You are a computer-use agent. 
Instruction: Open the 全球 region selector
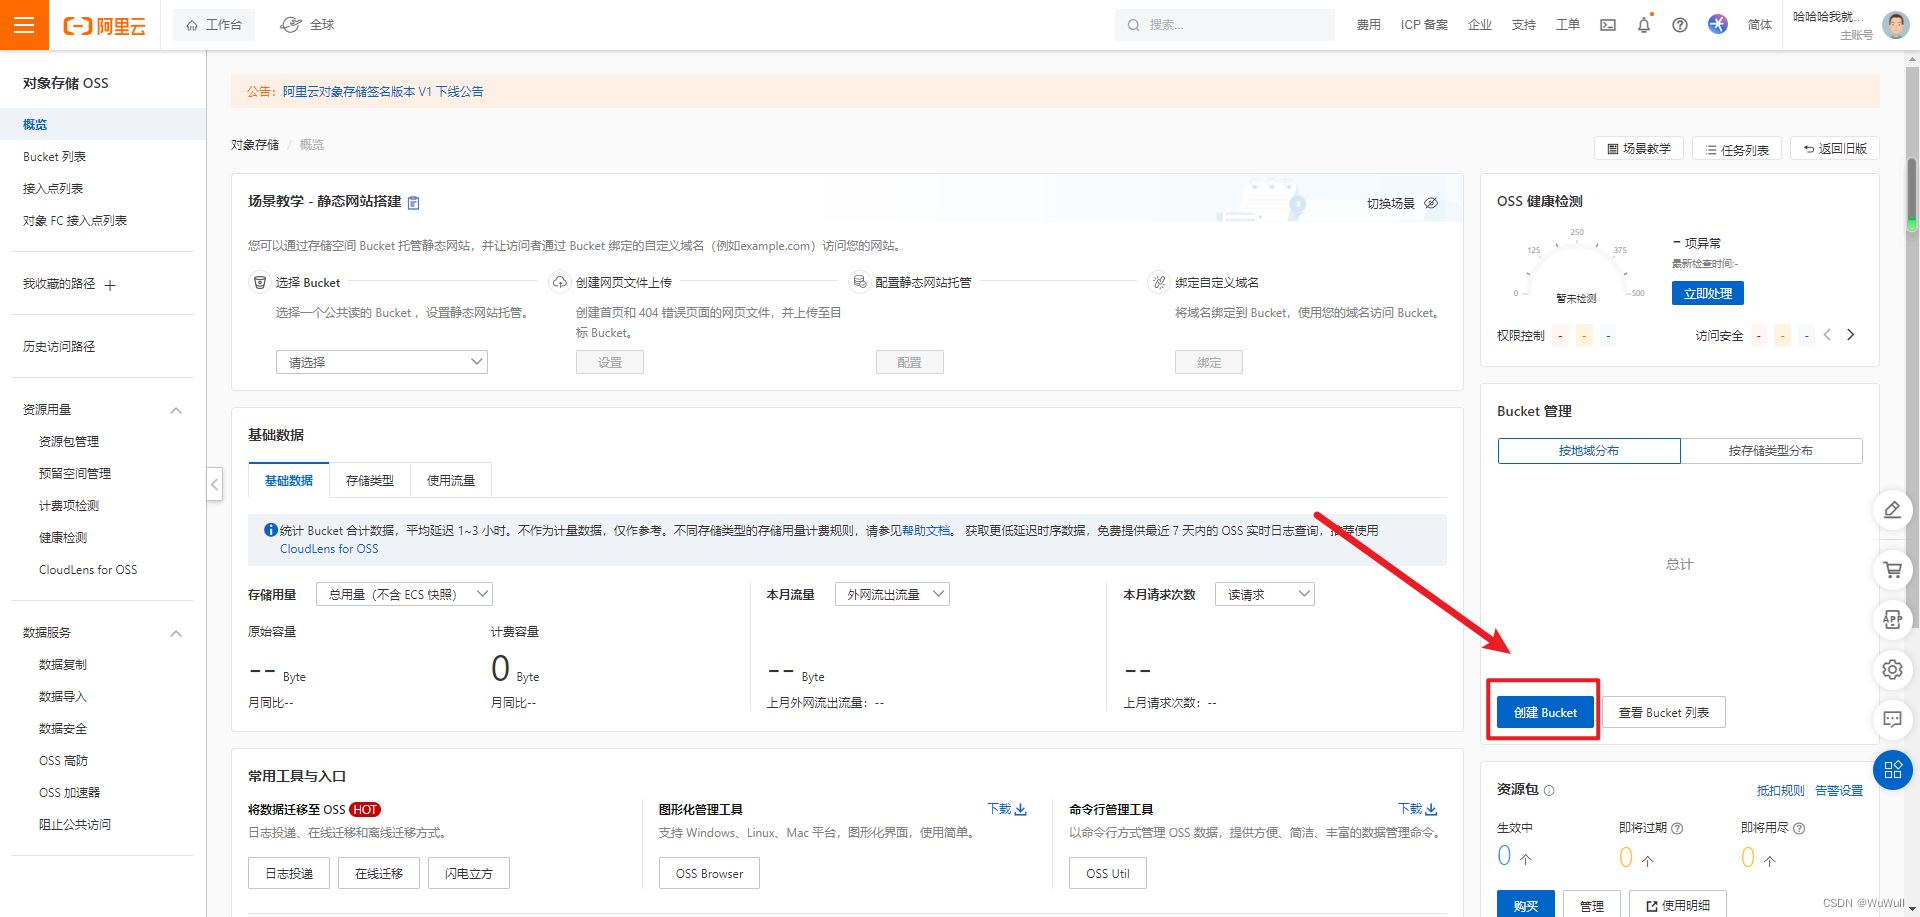(308, 25)
